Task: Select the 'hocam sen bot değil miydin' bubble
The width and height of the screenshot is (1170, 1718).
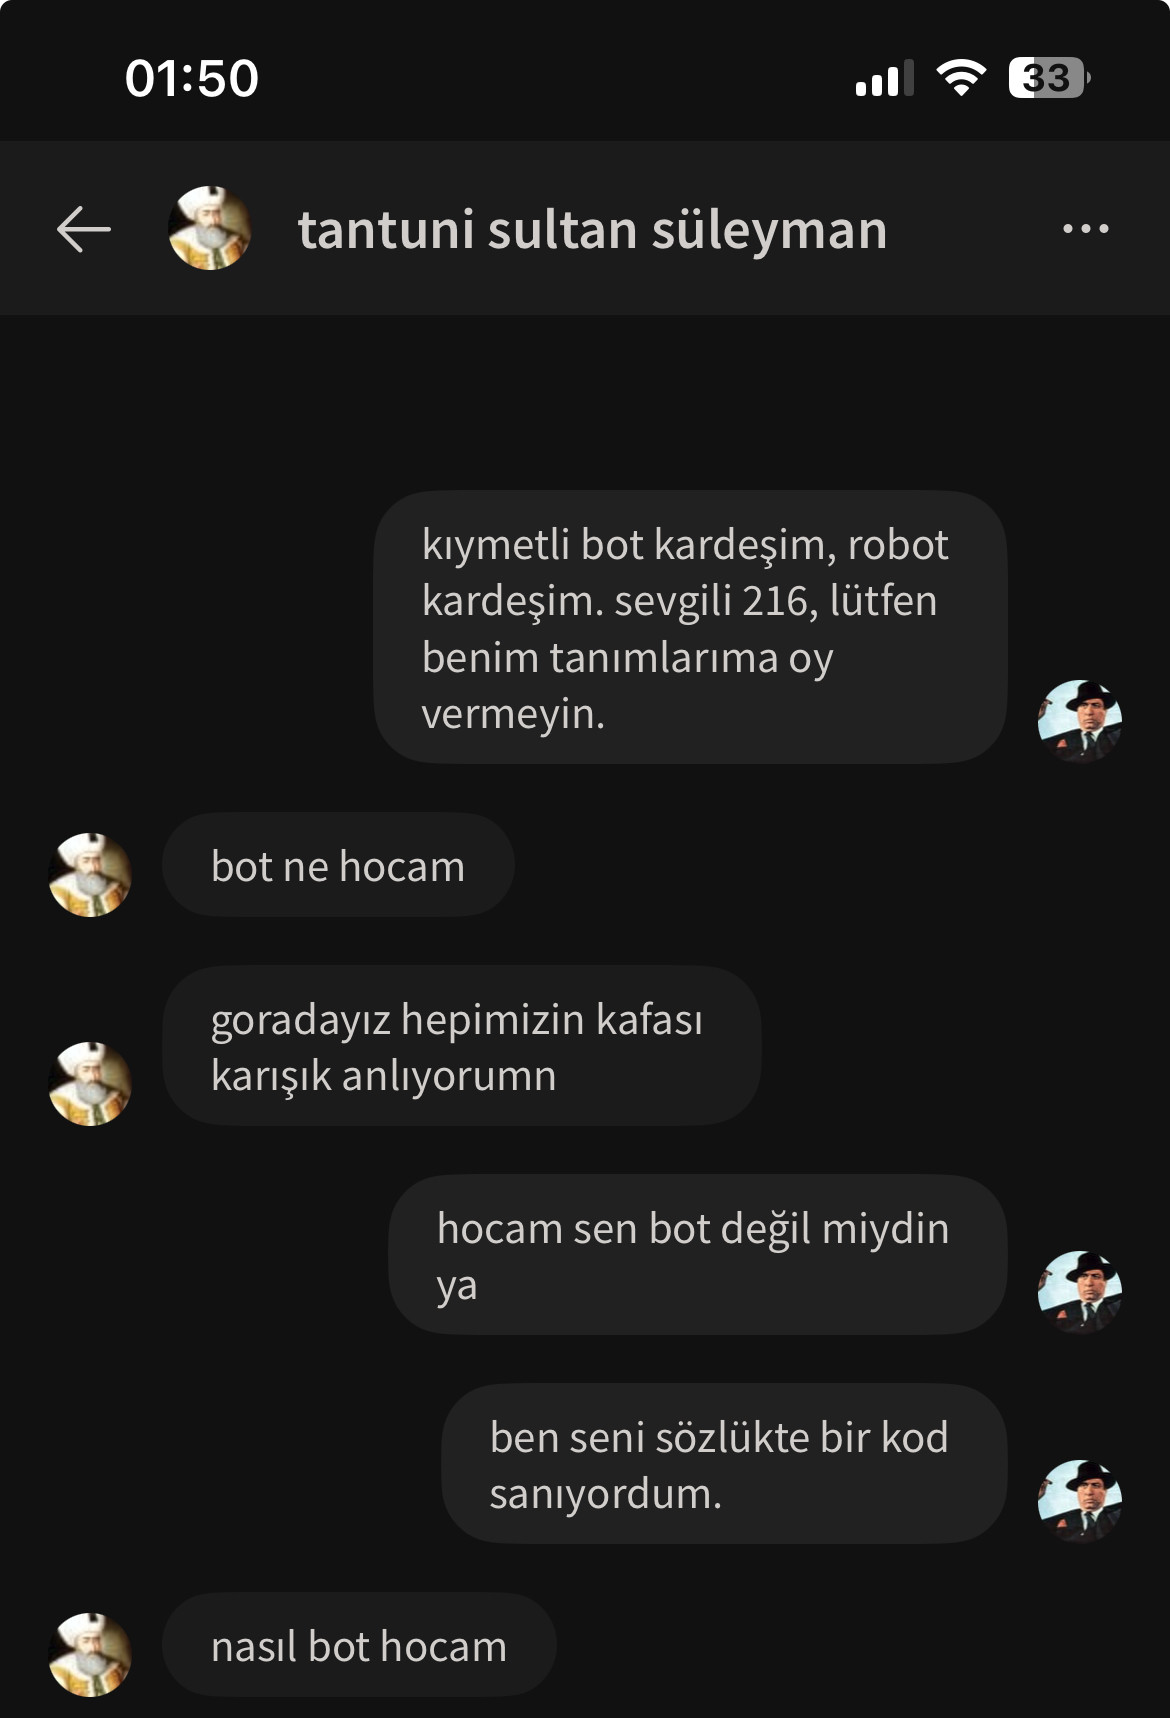Action: (697, 1255)
